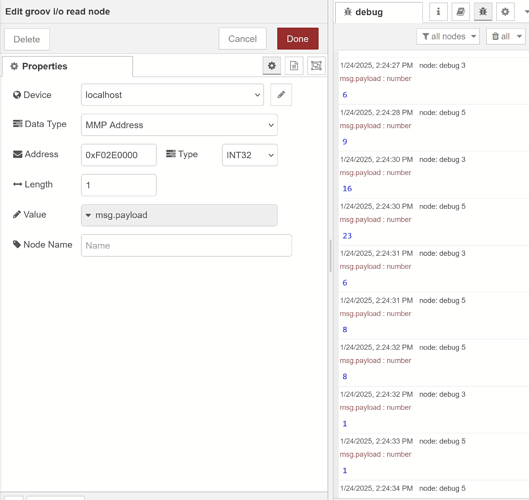Expand sidebar tab list arrow
Screen dimensions: 529x500
(526, 12)
